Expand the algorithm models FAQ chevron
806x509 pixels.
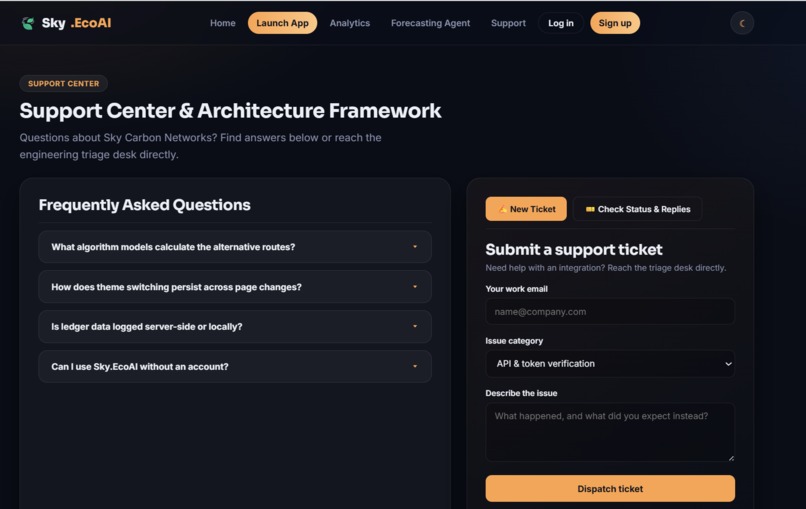click(415, 247)
